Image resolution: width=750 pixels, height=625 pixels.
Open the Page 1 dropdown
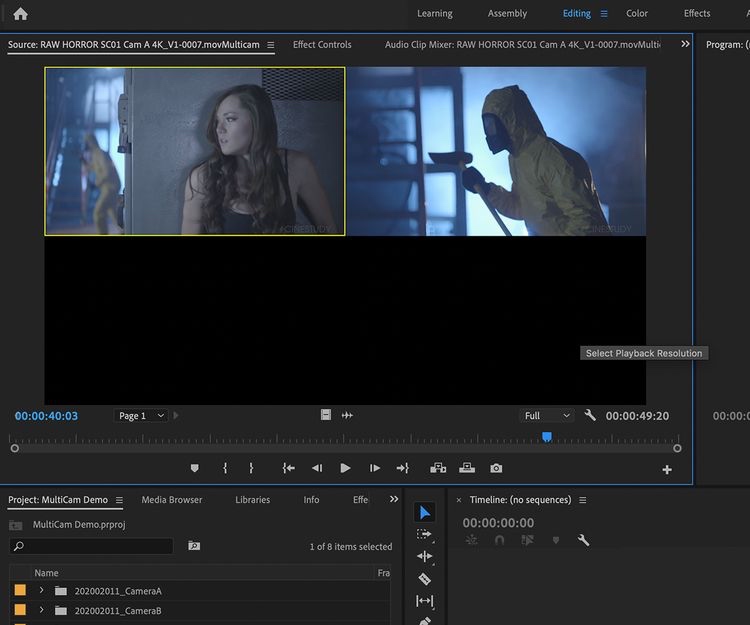pos(141,416)
